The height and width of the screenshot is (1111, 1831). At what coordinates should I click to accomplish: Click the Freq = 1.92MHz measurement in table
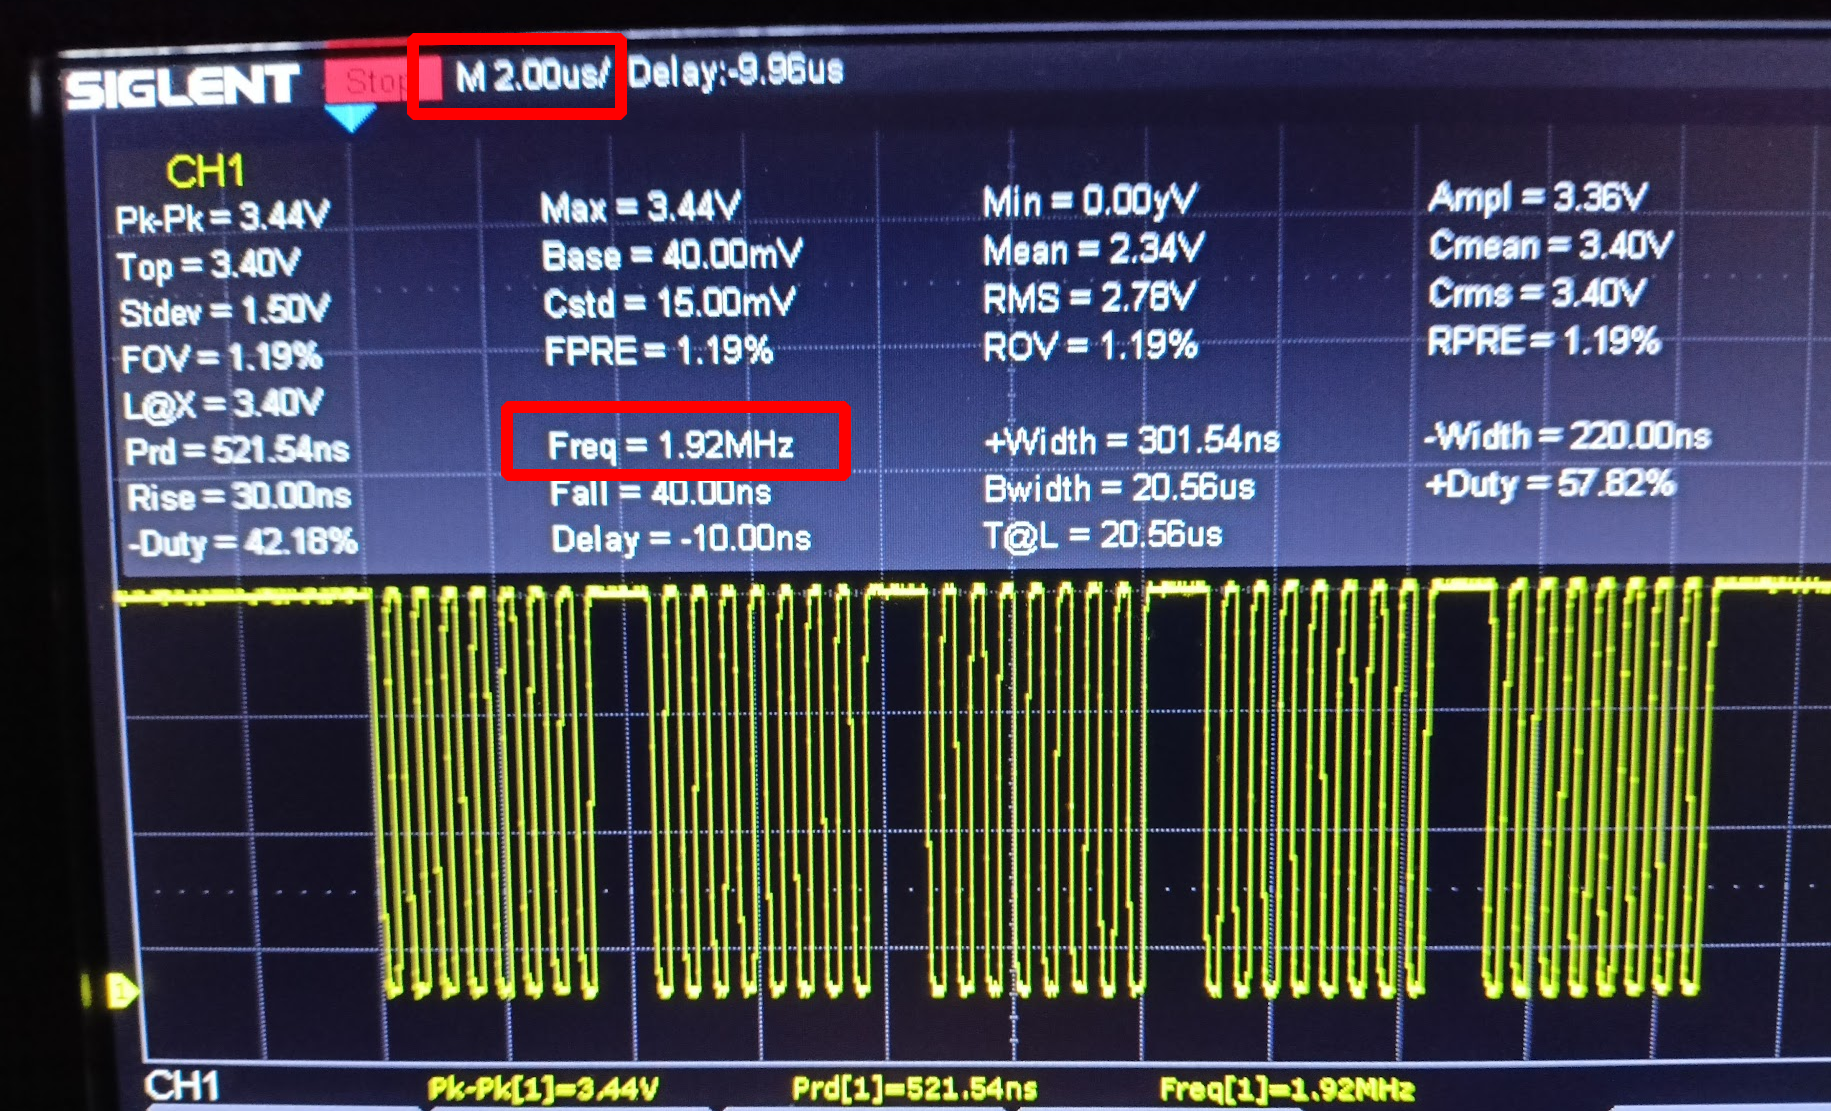coord(670,445)
